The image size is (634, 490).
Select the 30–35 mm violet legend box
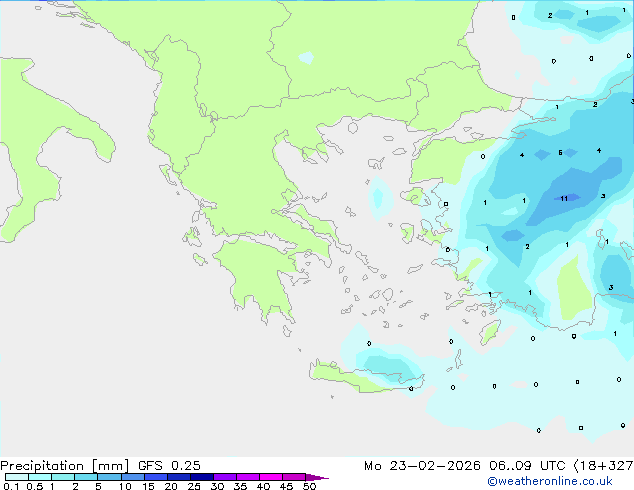[225, 477]
